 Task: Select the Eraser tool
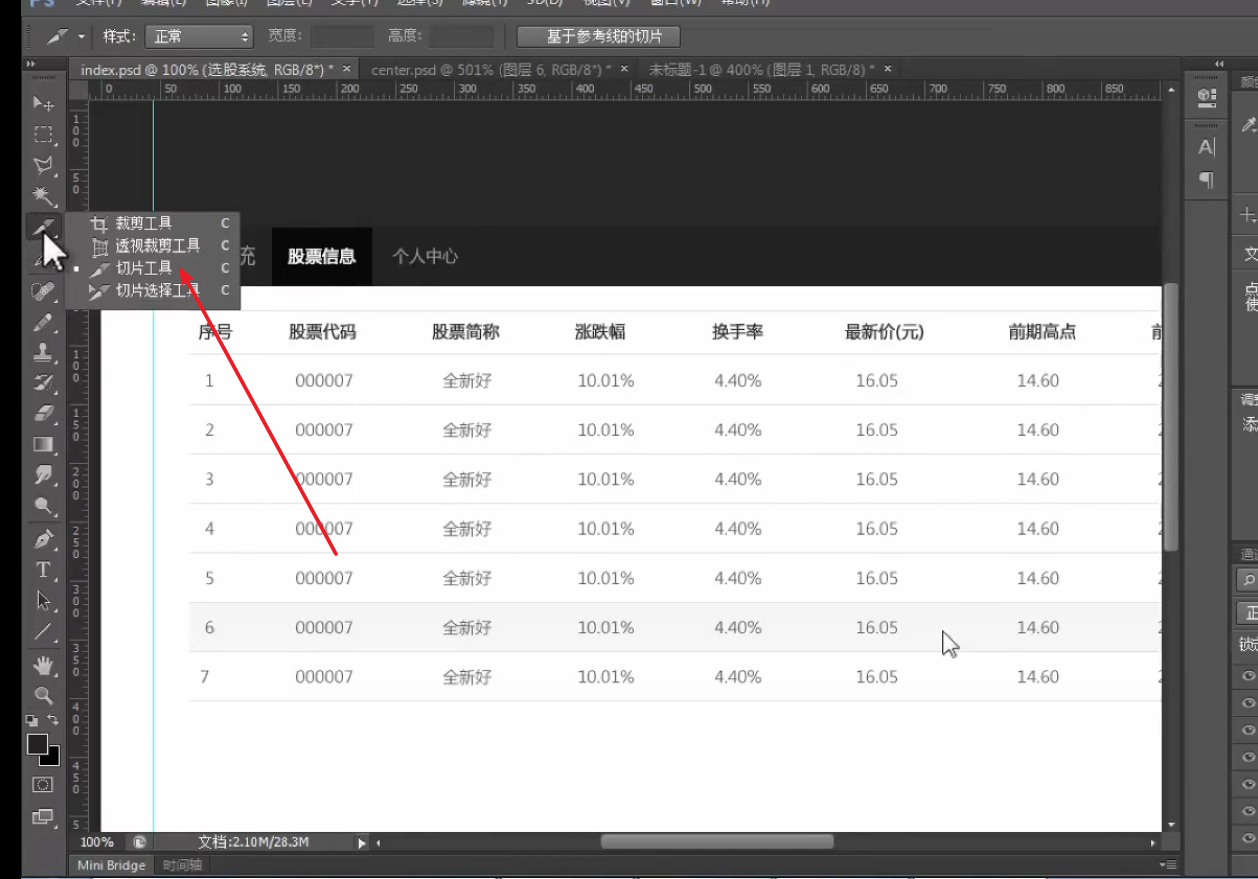pos(43,413)
